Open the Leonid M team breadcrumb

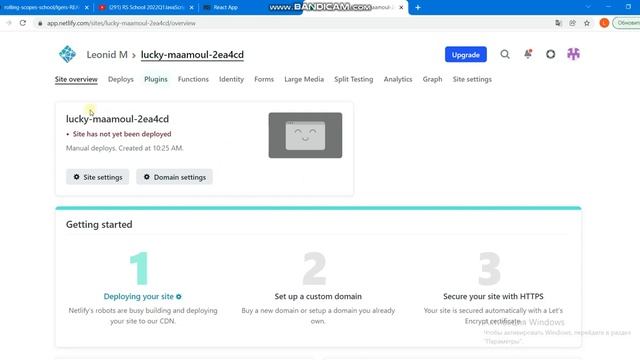pyautogui.click(x=107, y=55)
